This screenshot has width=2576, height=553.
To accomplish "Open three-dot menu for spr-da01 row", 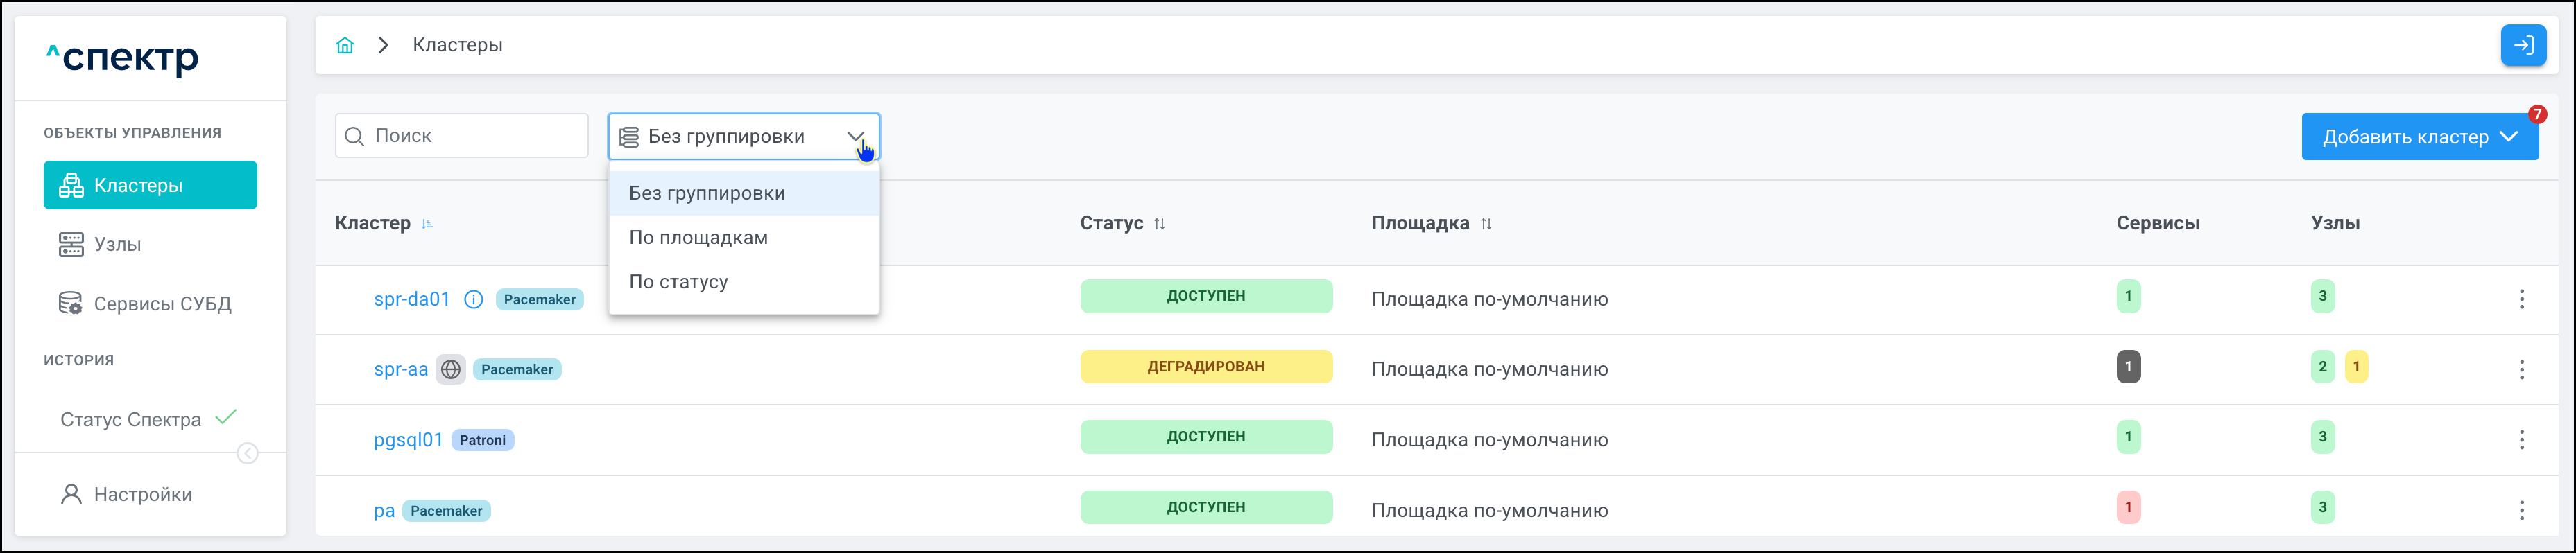I will [x=2521, y=299].
